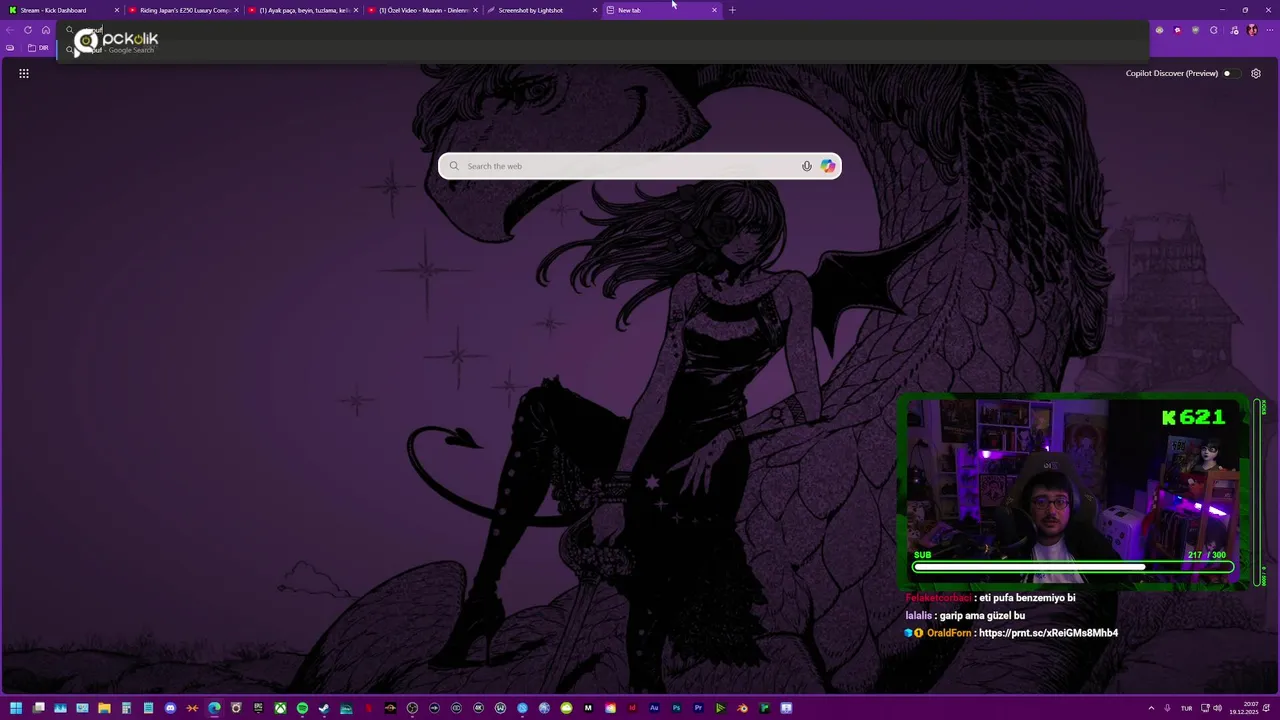Open OBS Studio from the taskbar

(x=412, y=708)
